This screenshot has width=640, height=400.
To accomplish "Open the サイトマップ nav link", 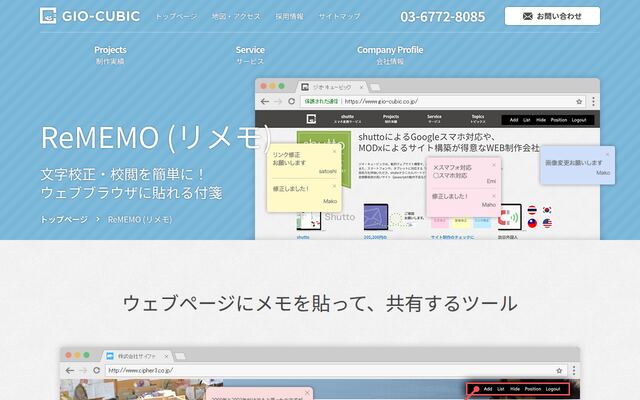I will pyautogui.click(x=339, y=16).
